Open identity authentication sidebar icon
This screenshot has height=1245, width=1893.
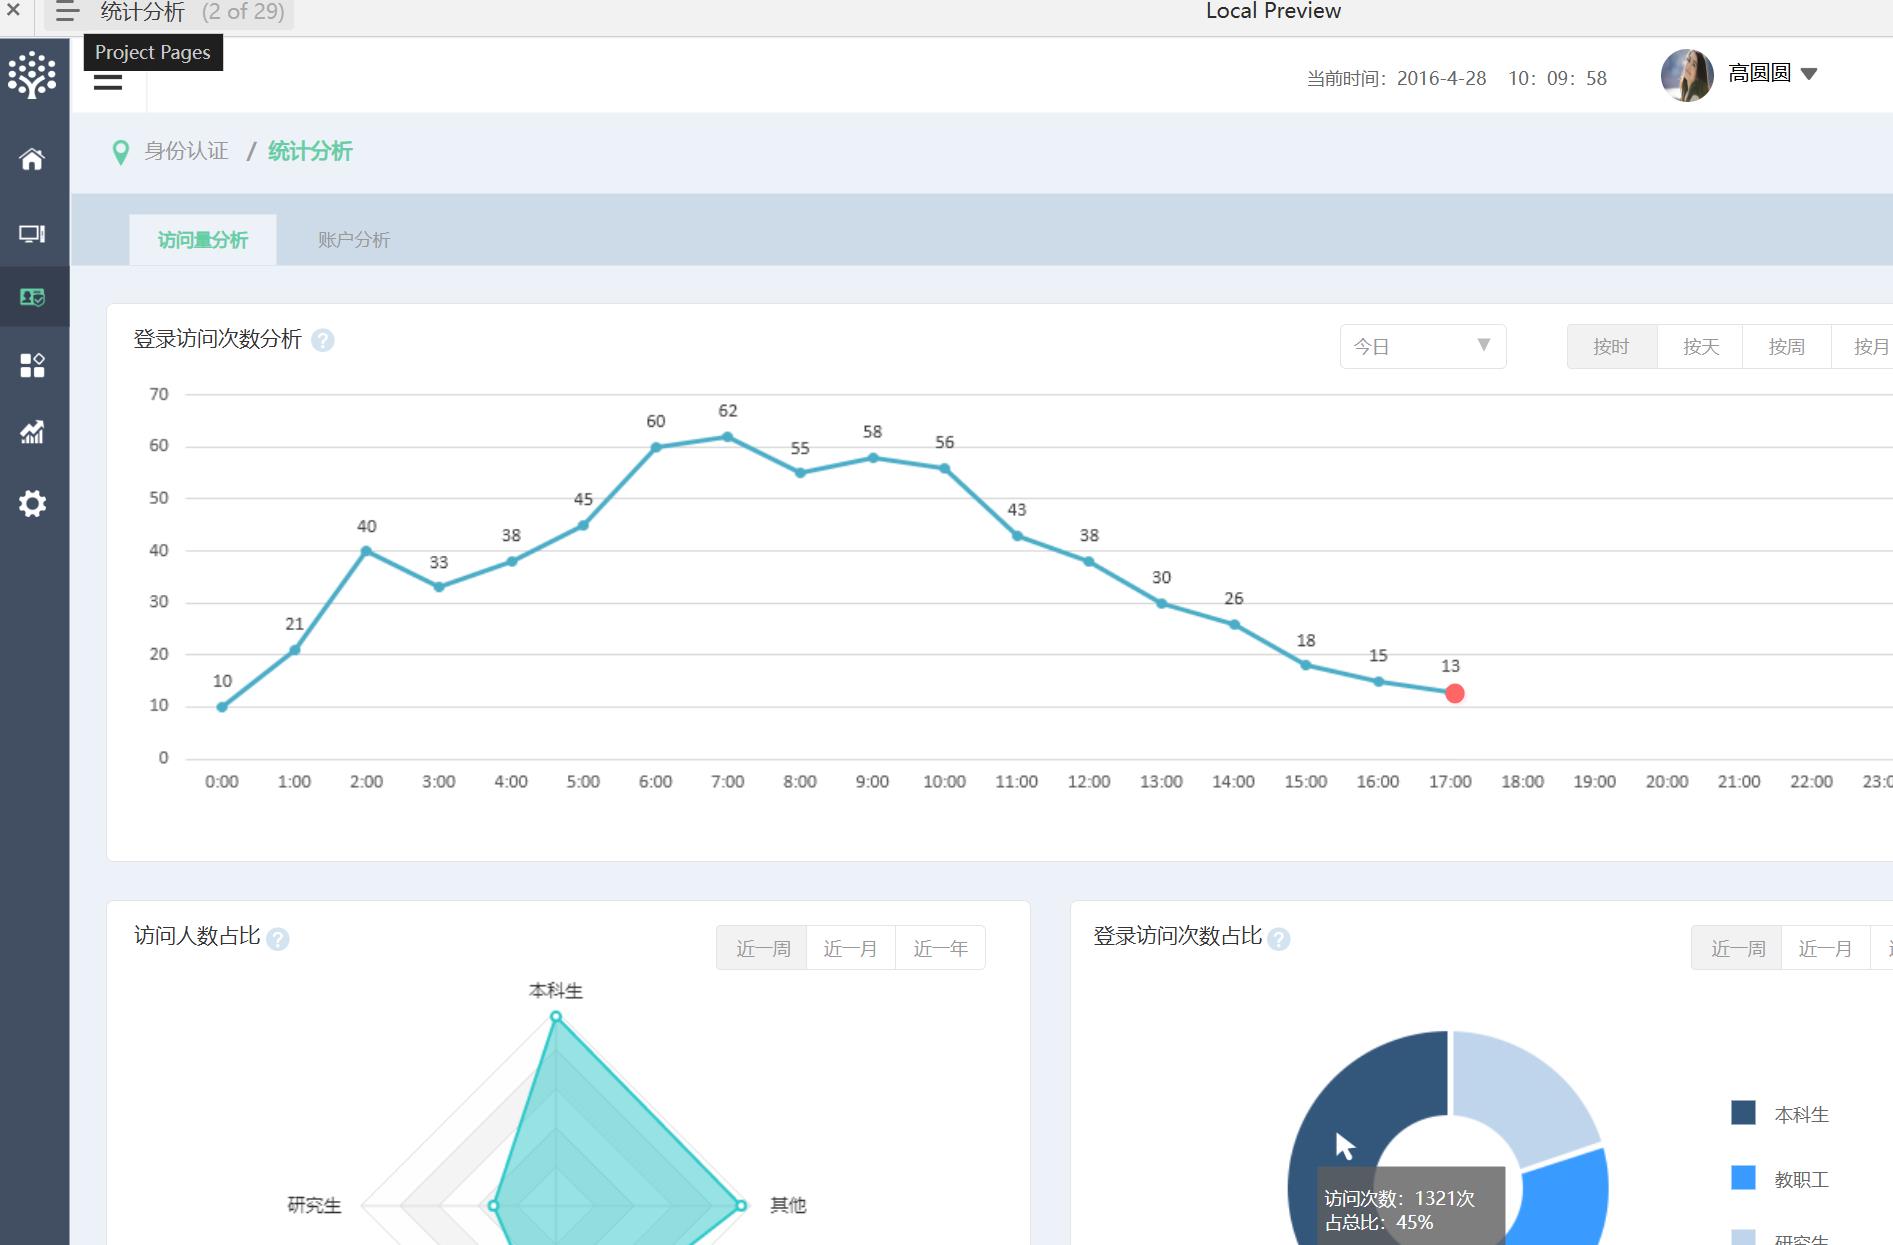(32, 297)
